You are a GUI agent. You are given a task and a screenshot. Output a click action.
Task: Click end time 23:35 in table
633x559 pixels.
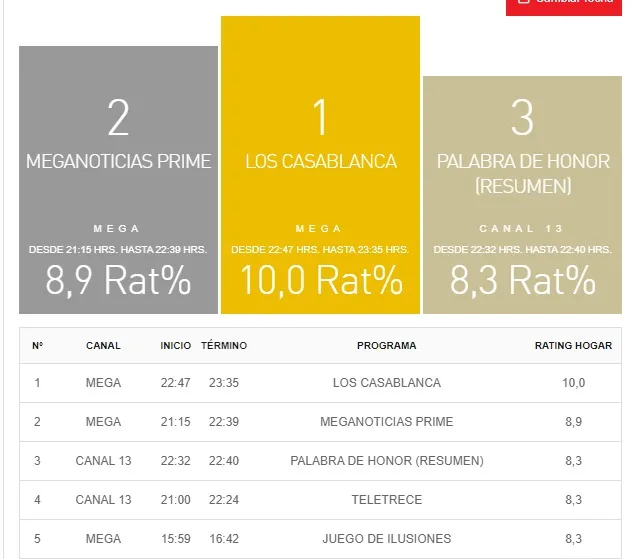pyautogui.click(x=224, y=383)
